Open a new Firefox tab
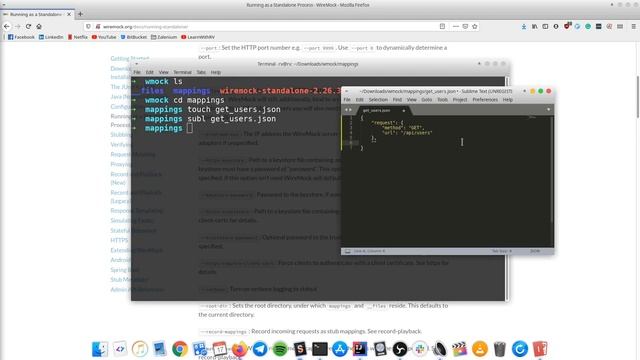Screen dimensions: 640x360 coord(80,14)
